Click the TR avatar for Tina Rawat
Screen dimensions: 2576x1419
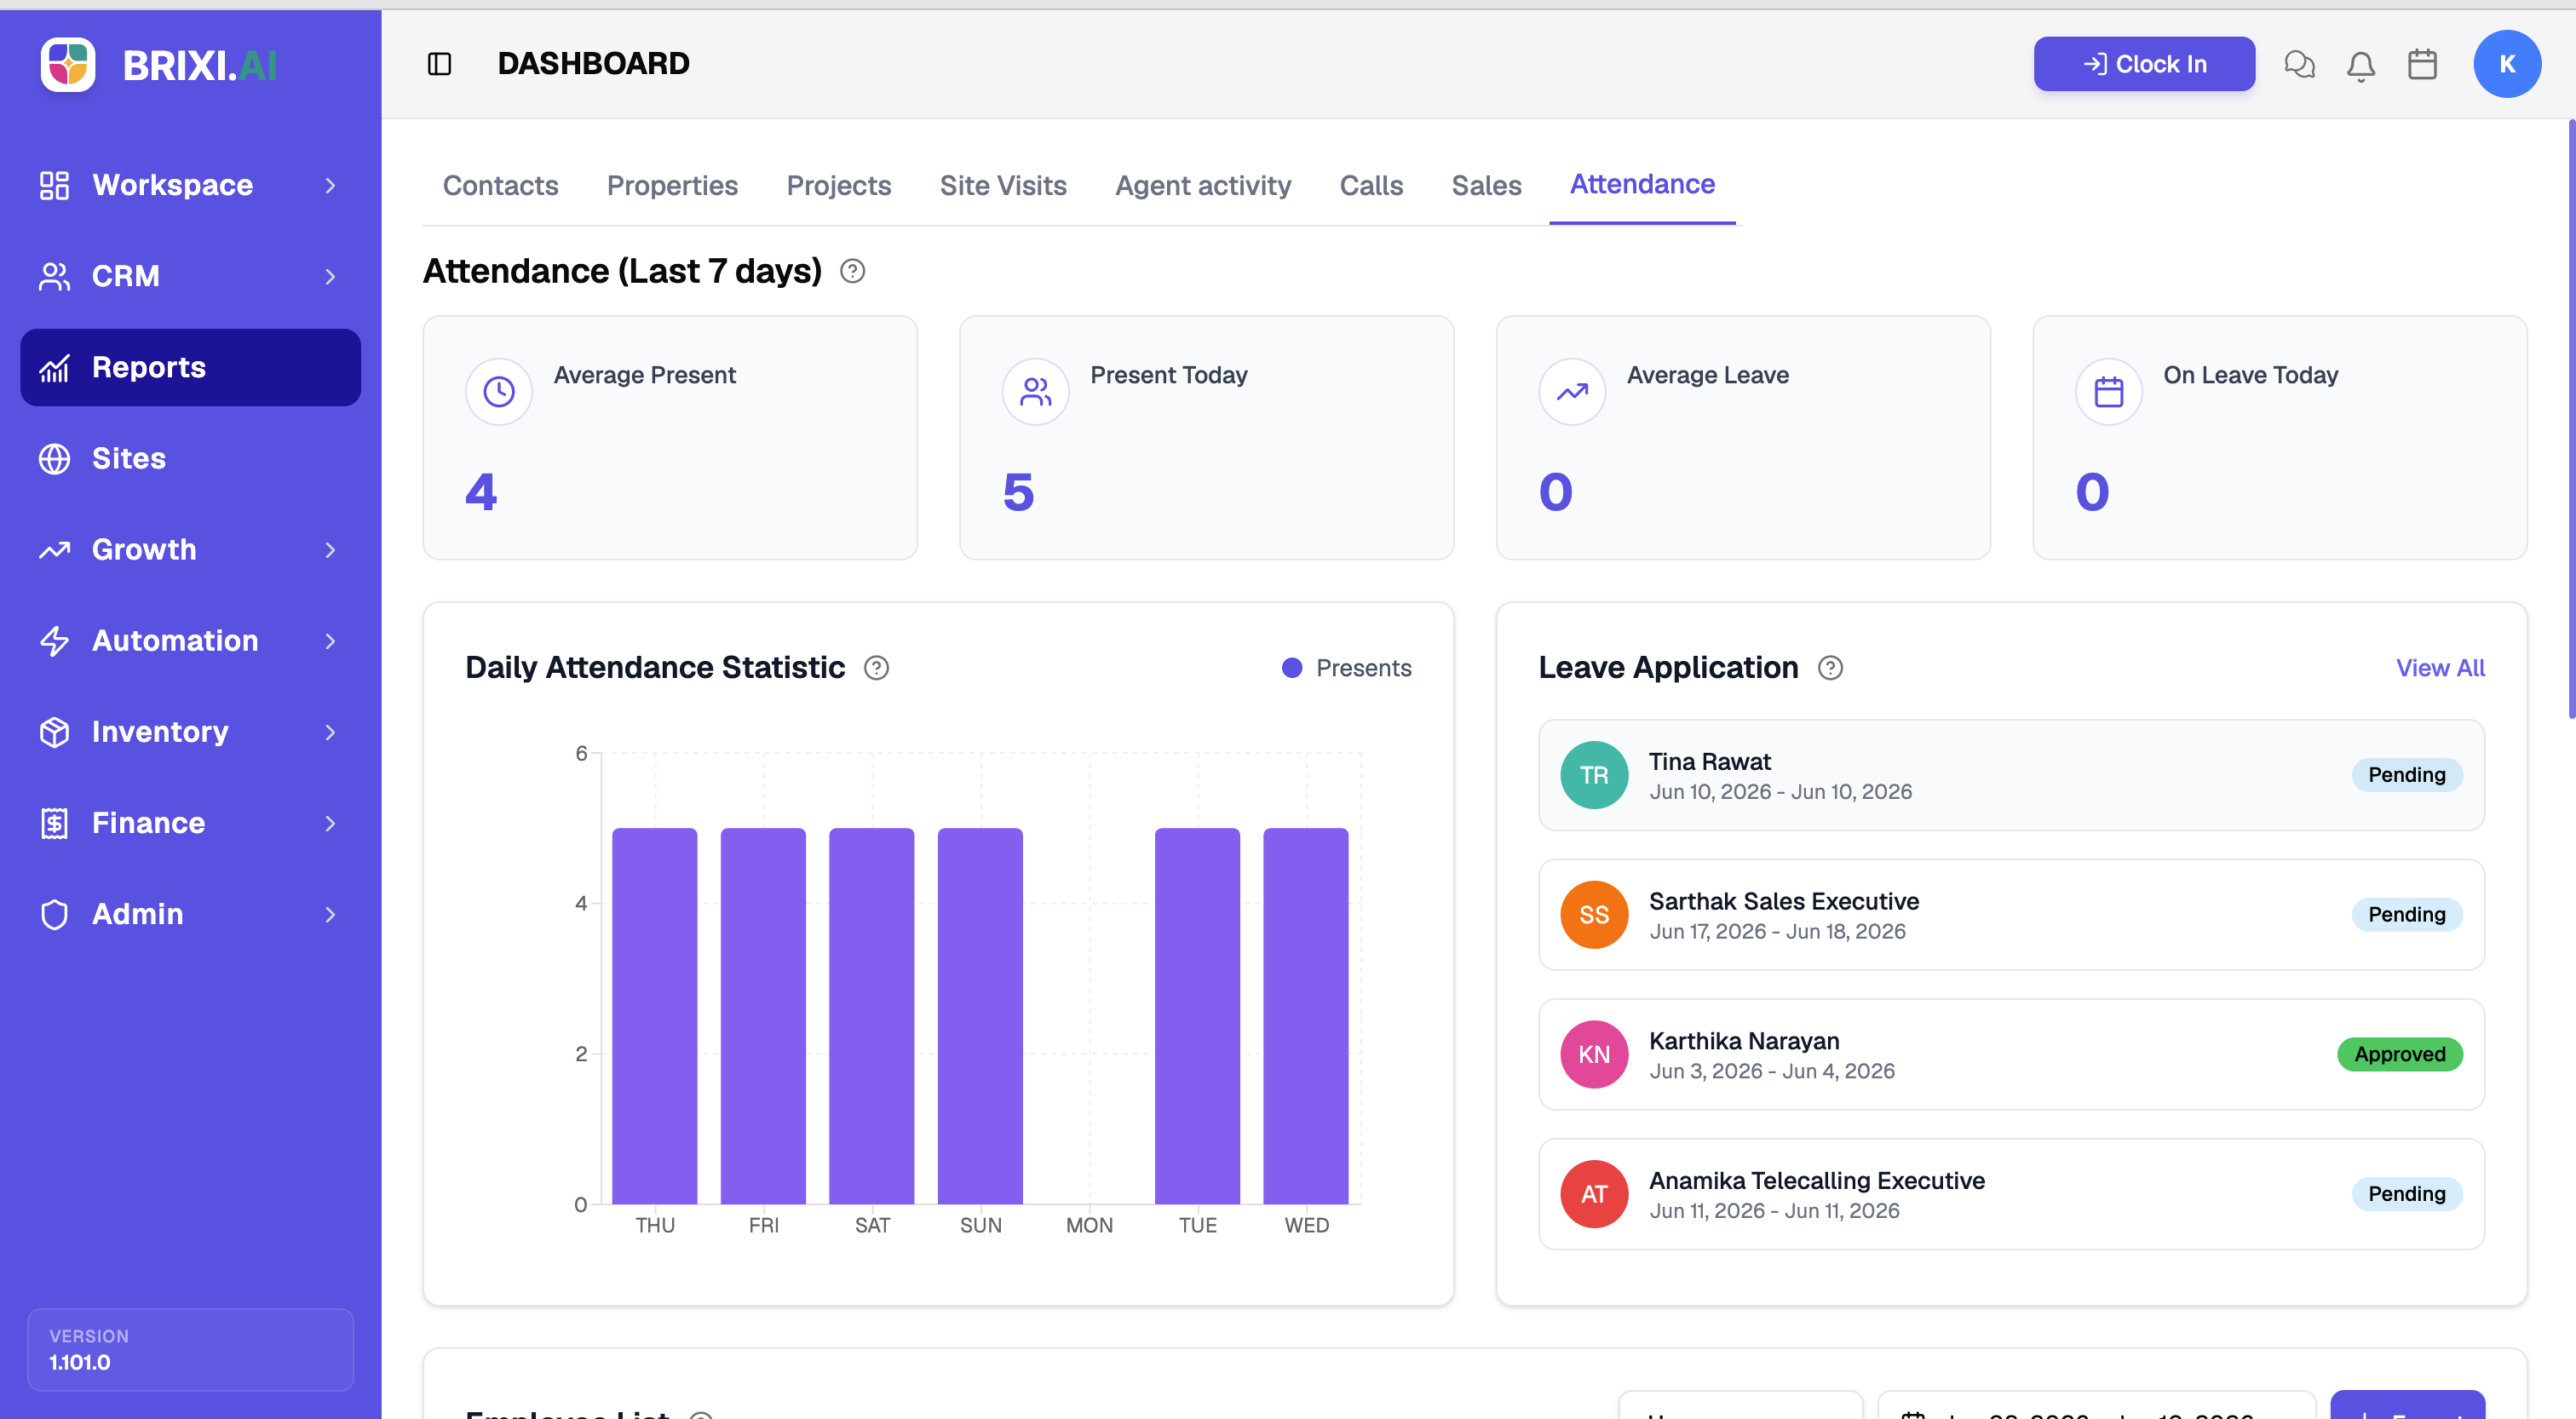click(x=1594, y=775)
